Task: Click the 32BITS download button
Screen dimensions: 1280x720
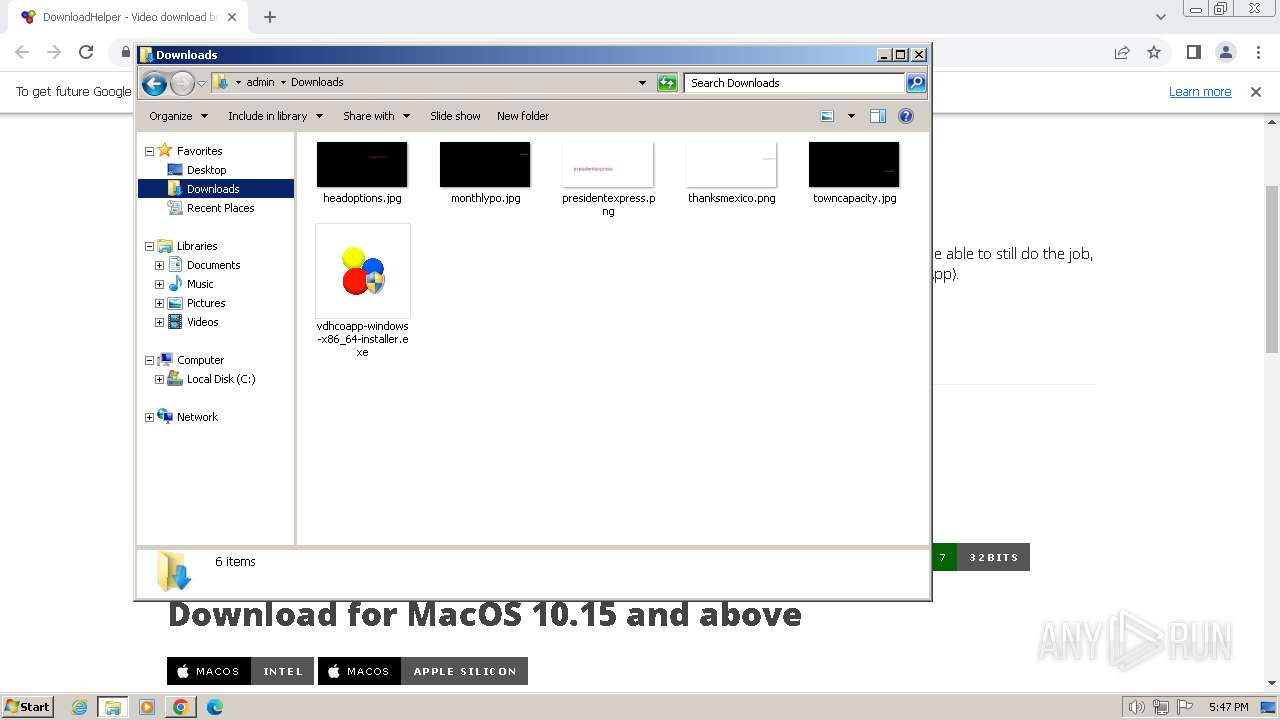Action: [x=993, y=557]
